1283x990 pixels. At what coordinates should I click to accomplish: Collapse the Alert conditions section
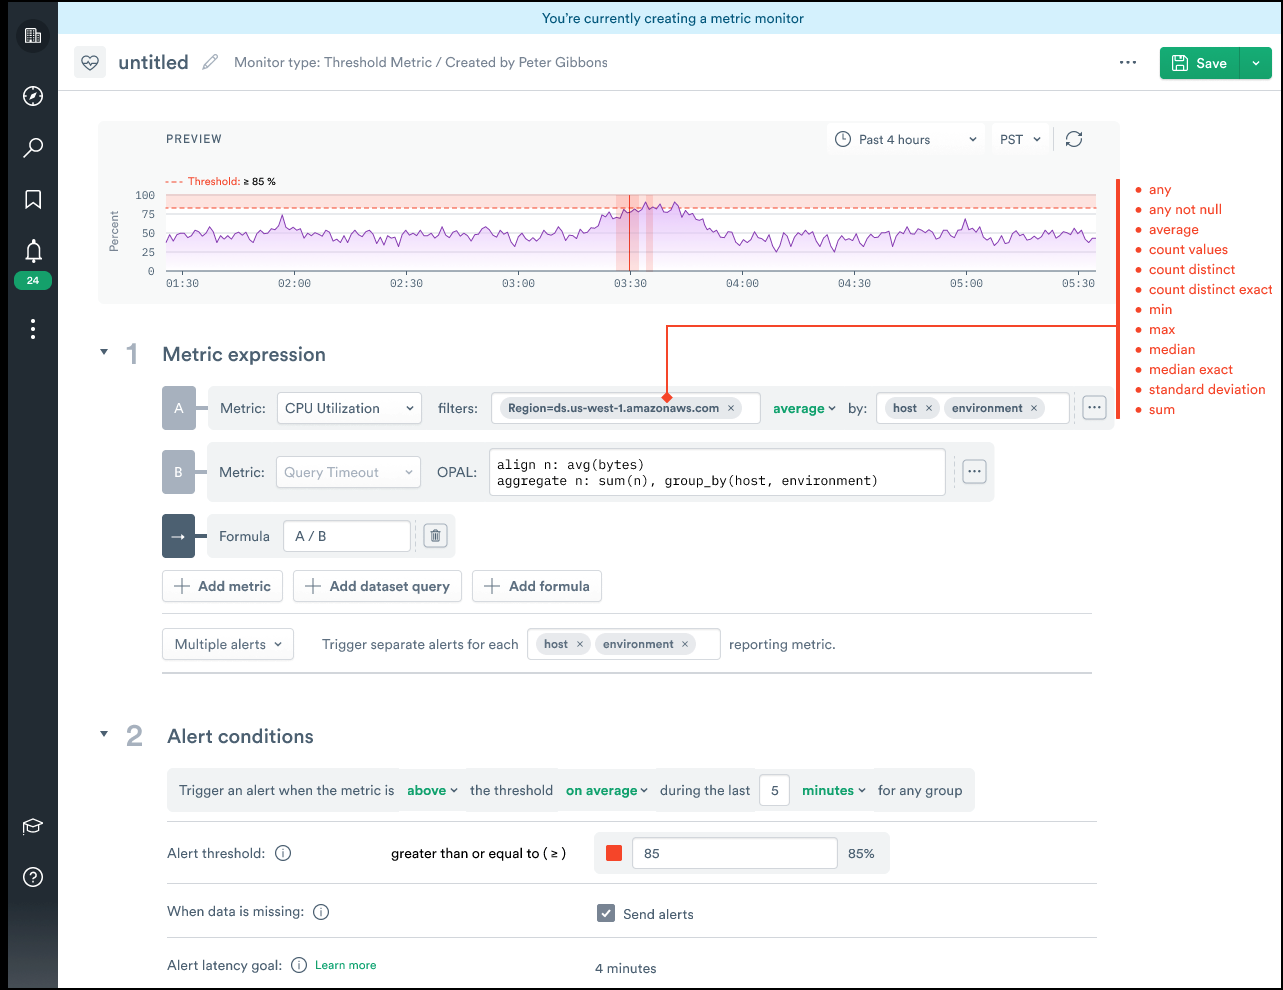coord(104,734)
